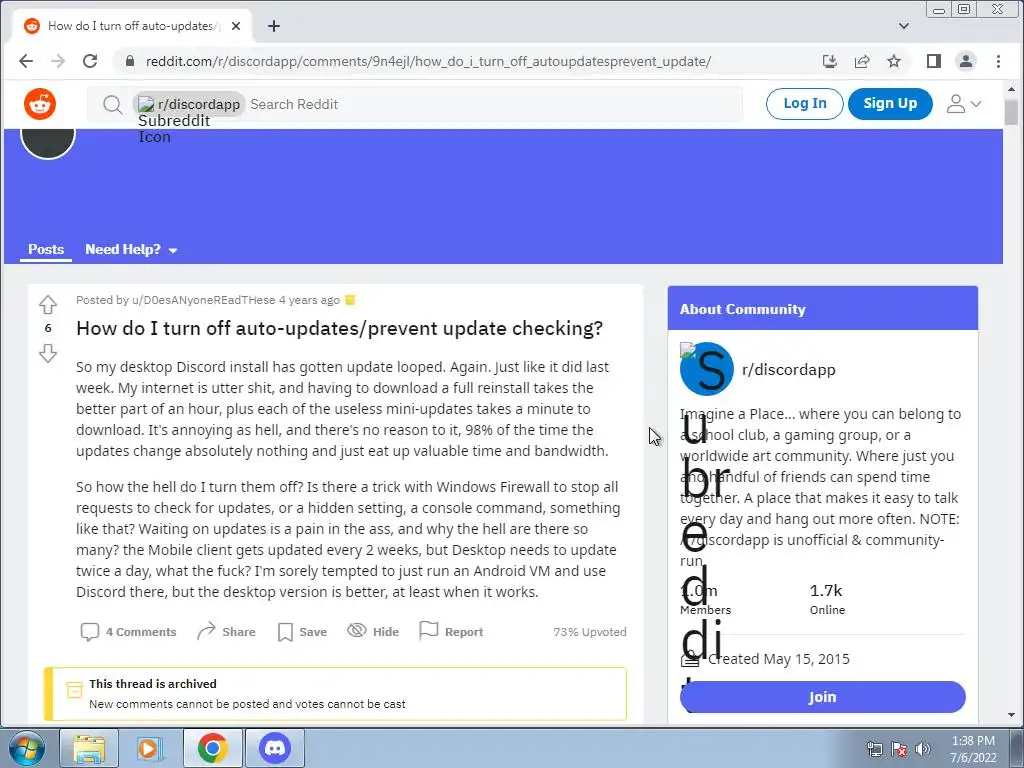Save the post with bookmark button

[x=302, y=632]
